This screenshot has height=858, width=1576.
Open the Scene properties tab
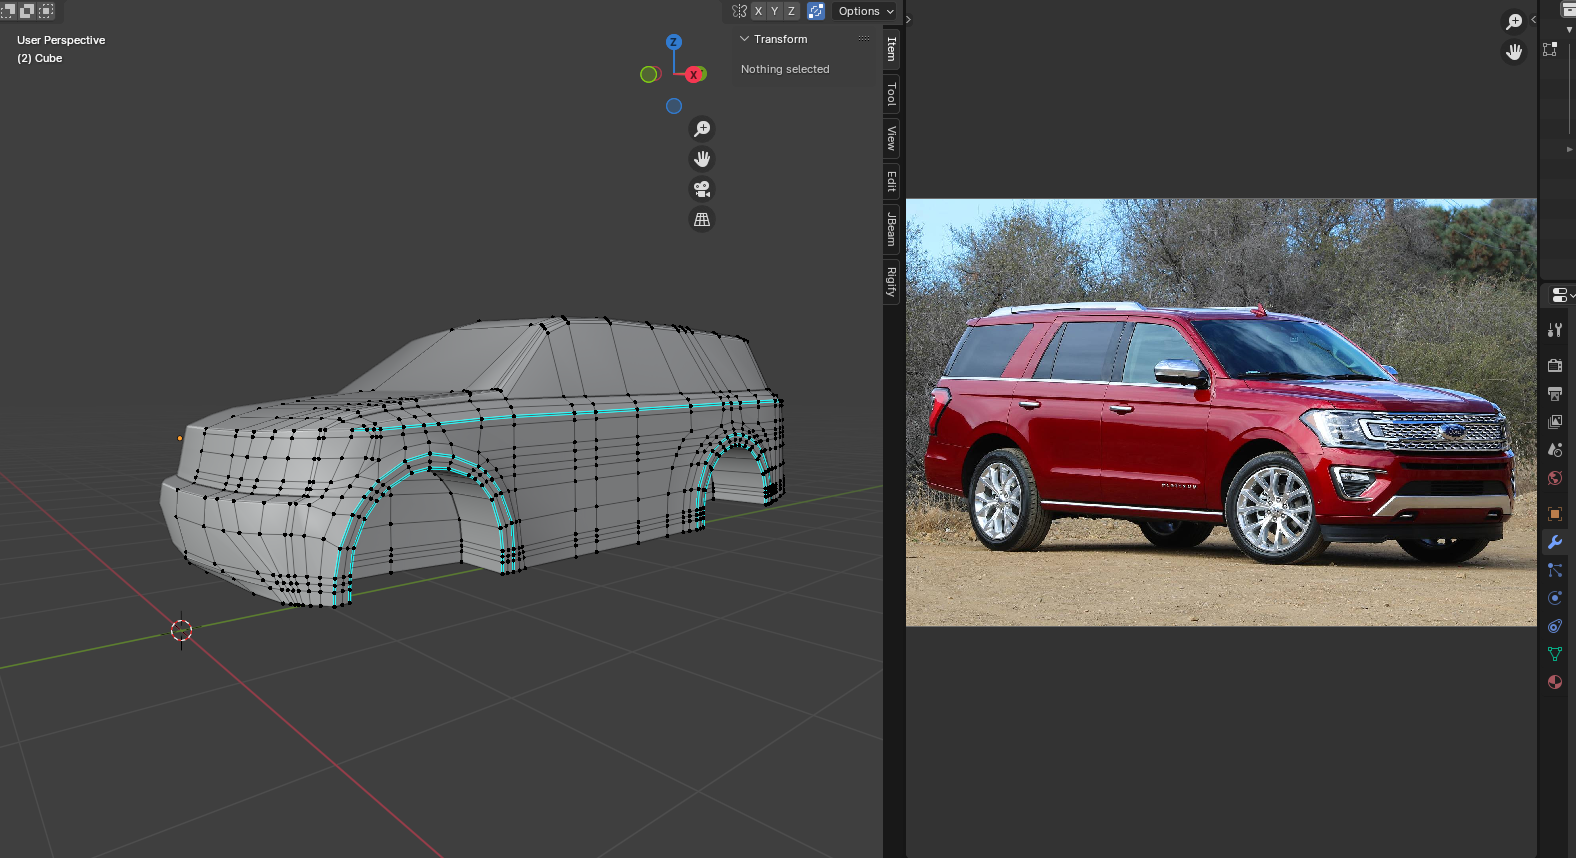coord(1555,449)
